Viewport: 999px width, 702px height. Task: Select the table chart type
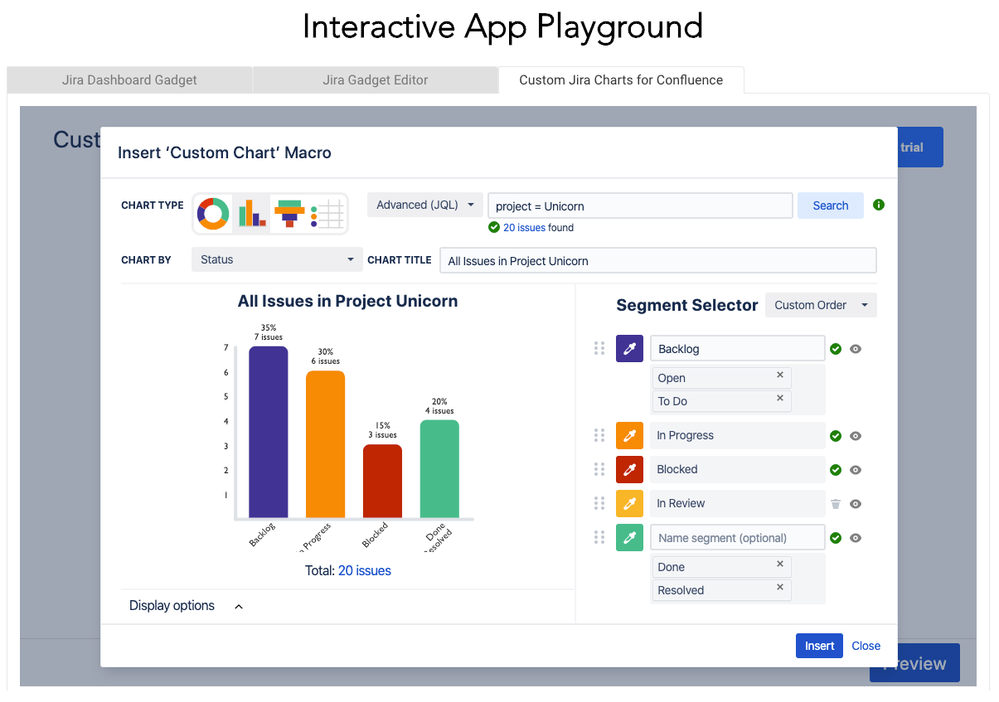tap(327, 213)
